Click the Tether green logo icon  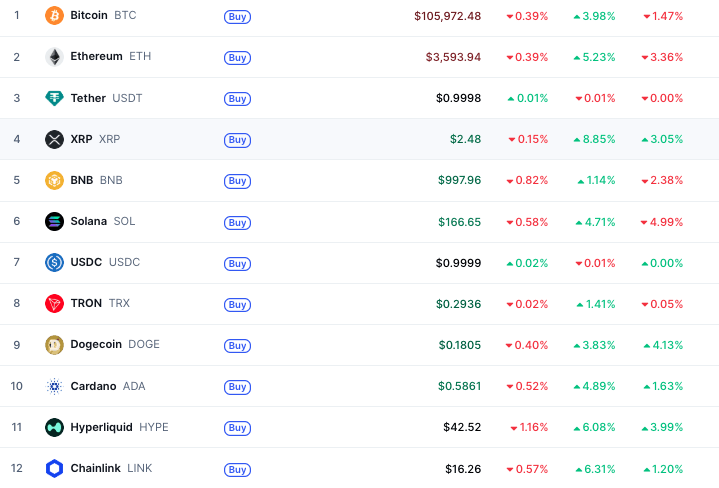(x=54, y=98)
